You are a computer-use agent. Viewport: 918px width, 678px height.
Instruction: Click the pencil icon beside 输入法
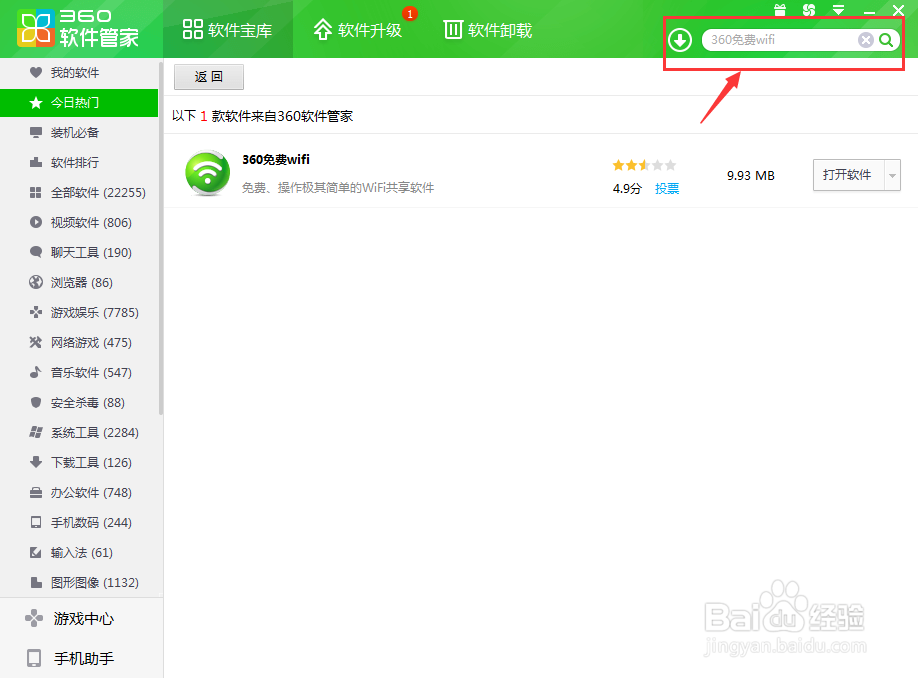click(36, 552)
